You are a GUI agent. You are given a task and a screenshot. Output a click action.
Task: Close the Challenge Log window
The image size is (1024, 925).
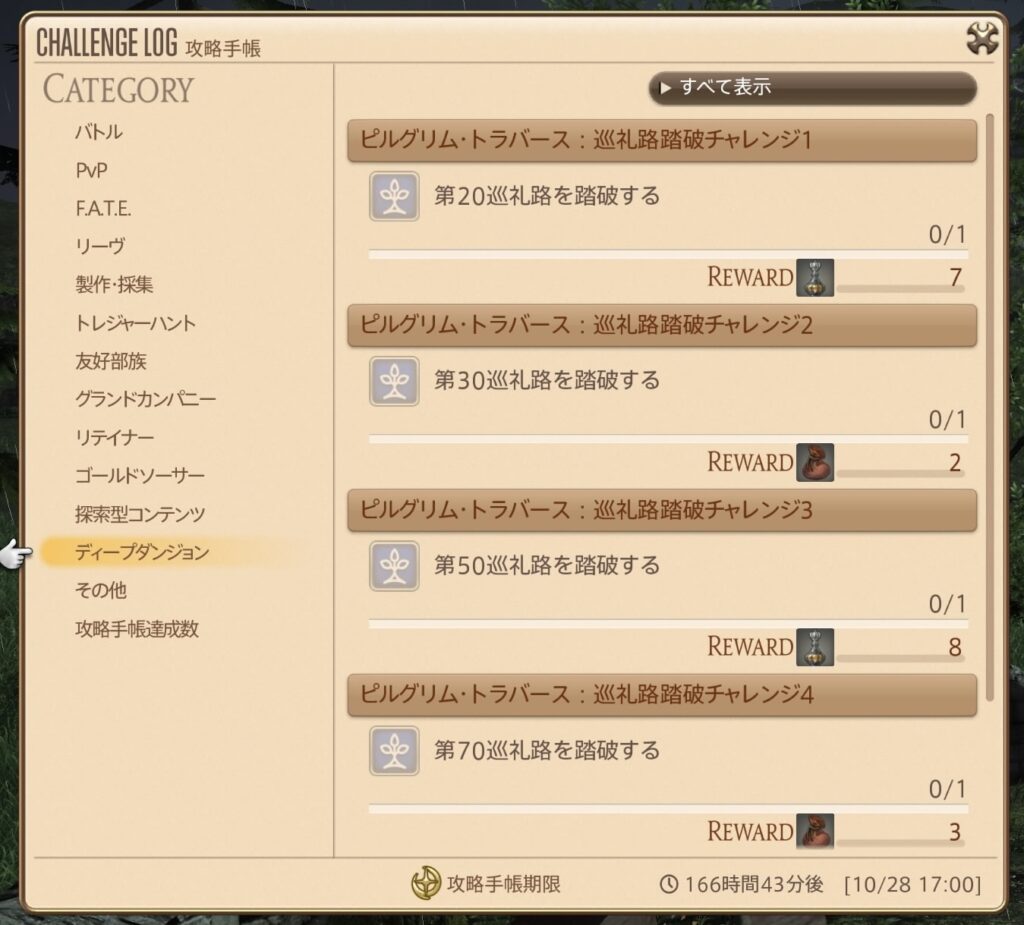(982, 38)
